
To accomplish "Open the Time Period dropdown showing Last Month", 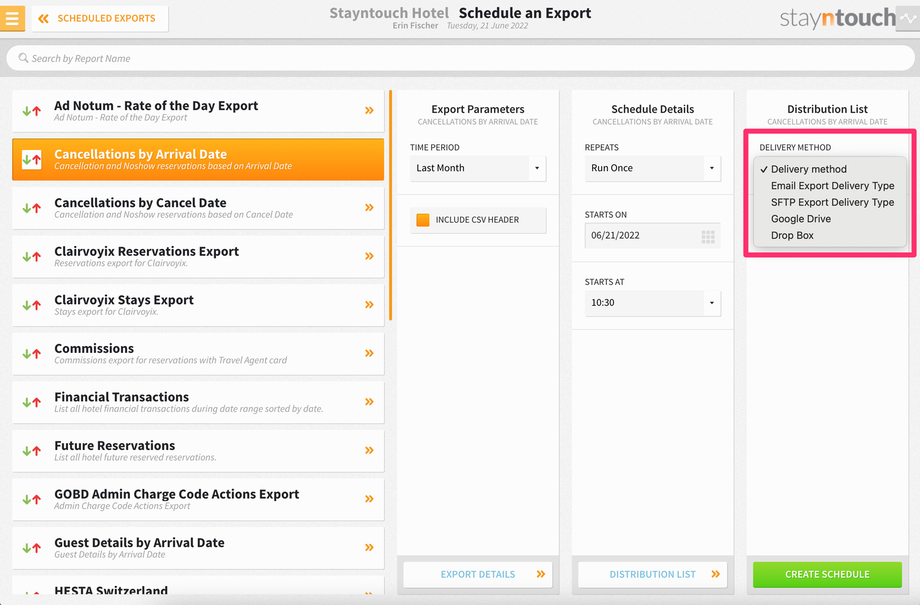I will click(x=478, y=168).
